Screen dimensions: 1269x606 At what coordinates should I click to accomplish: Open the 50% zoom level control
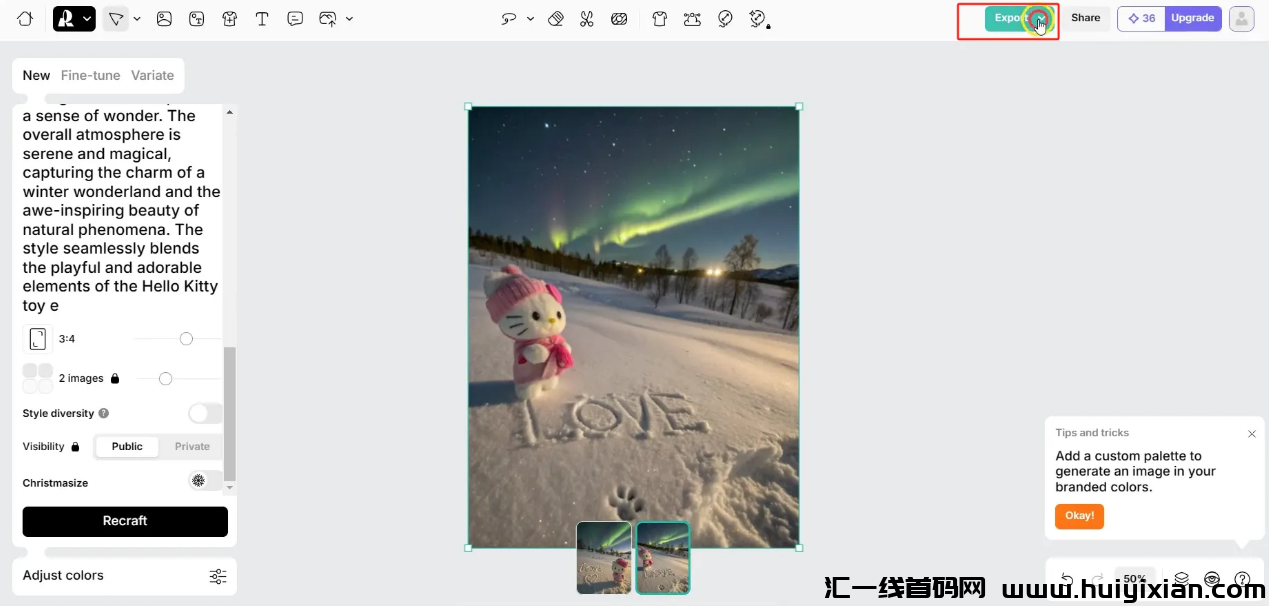[1135, 579]
